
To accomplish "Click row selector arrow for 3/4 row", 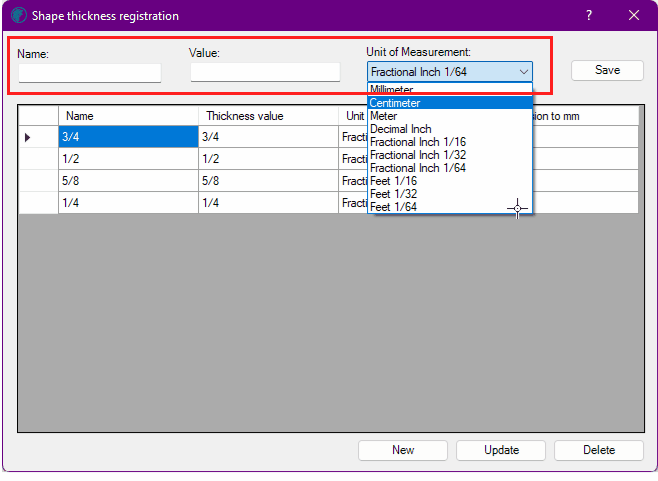I will click(38, 137).
